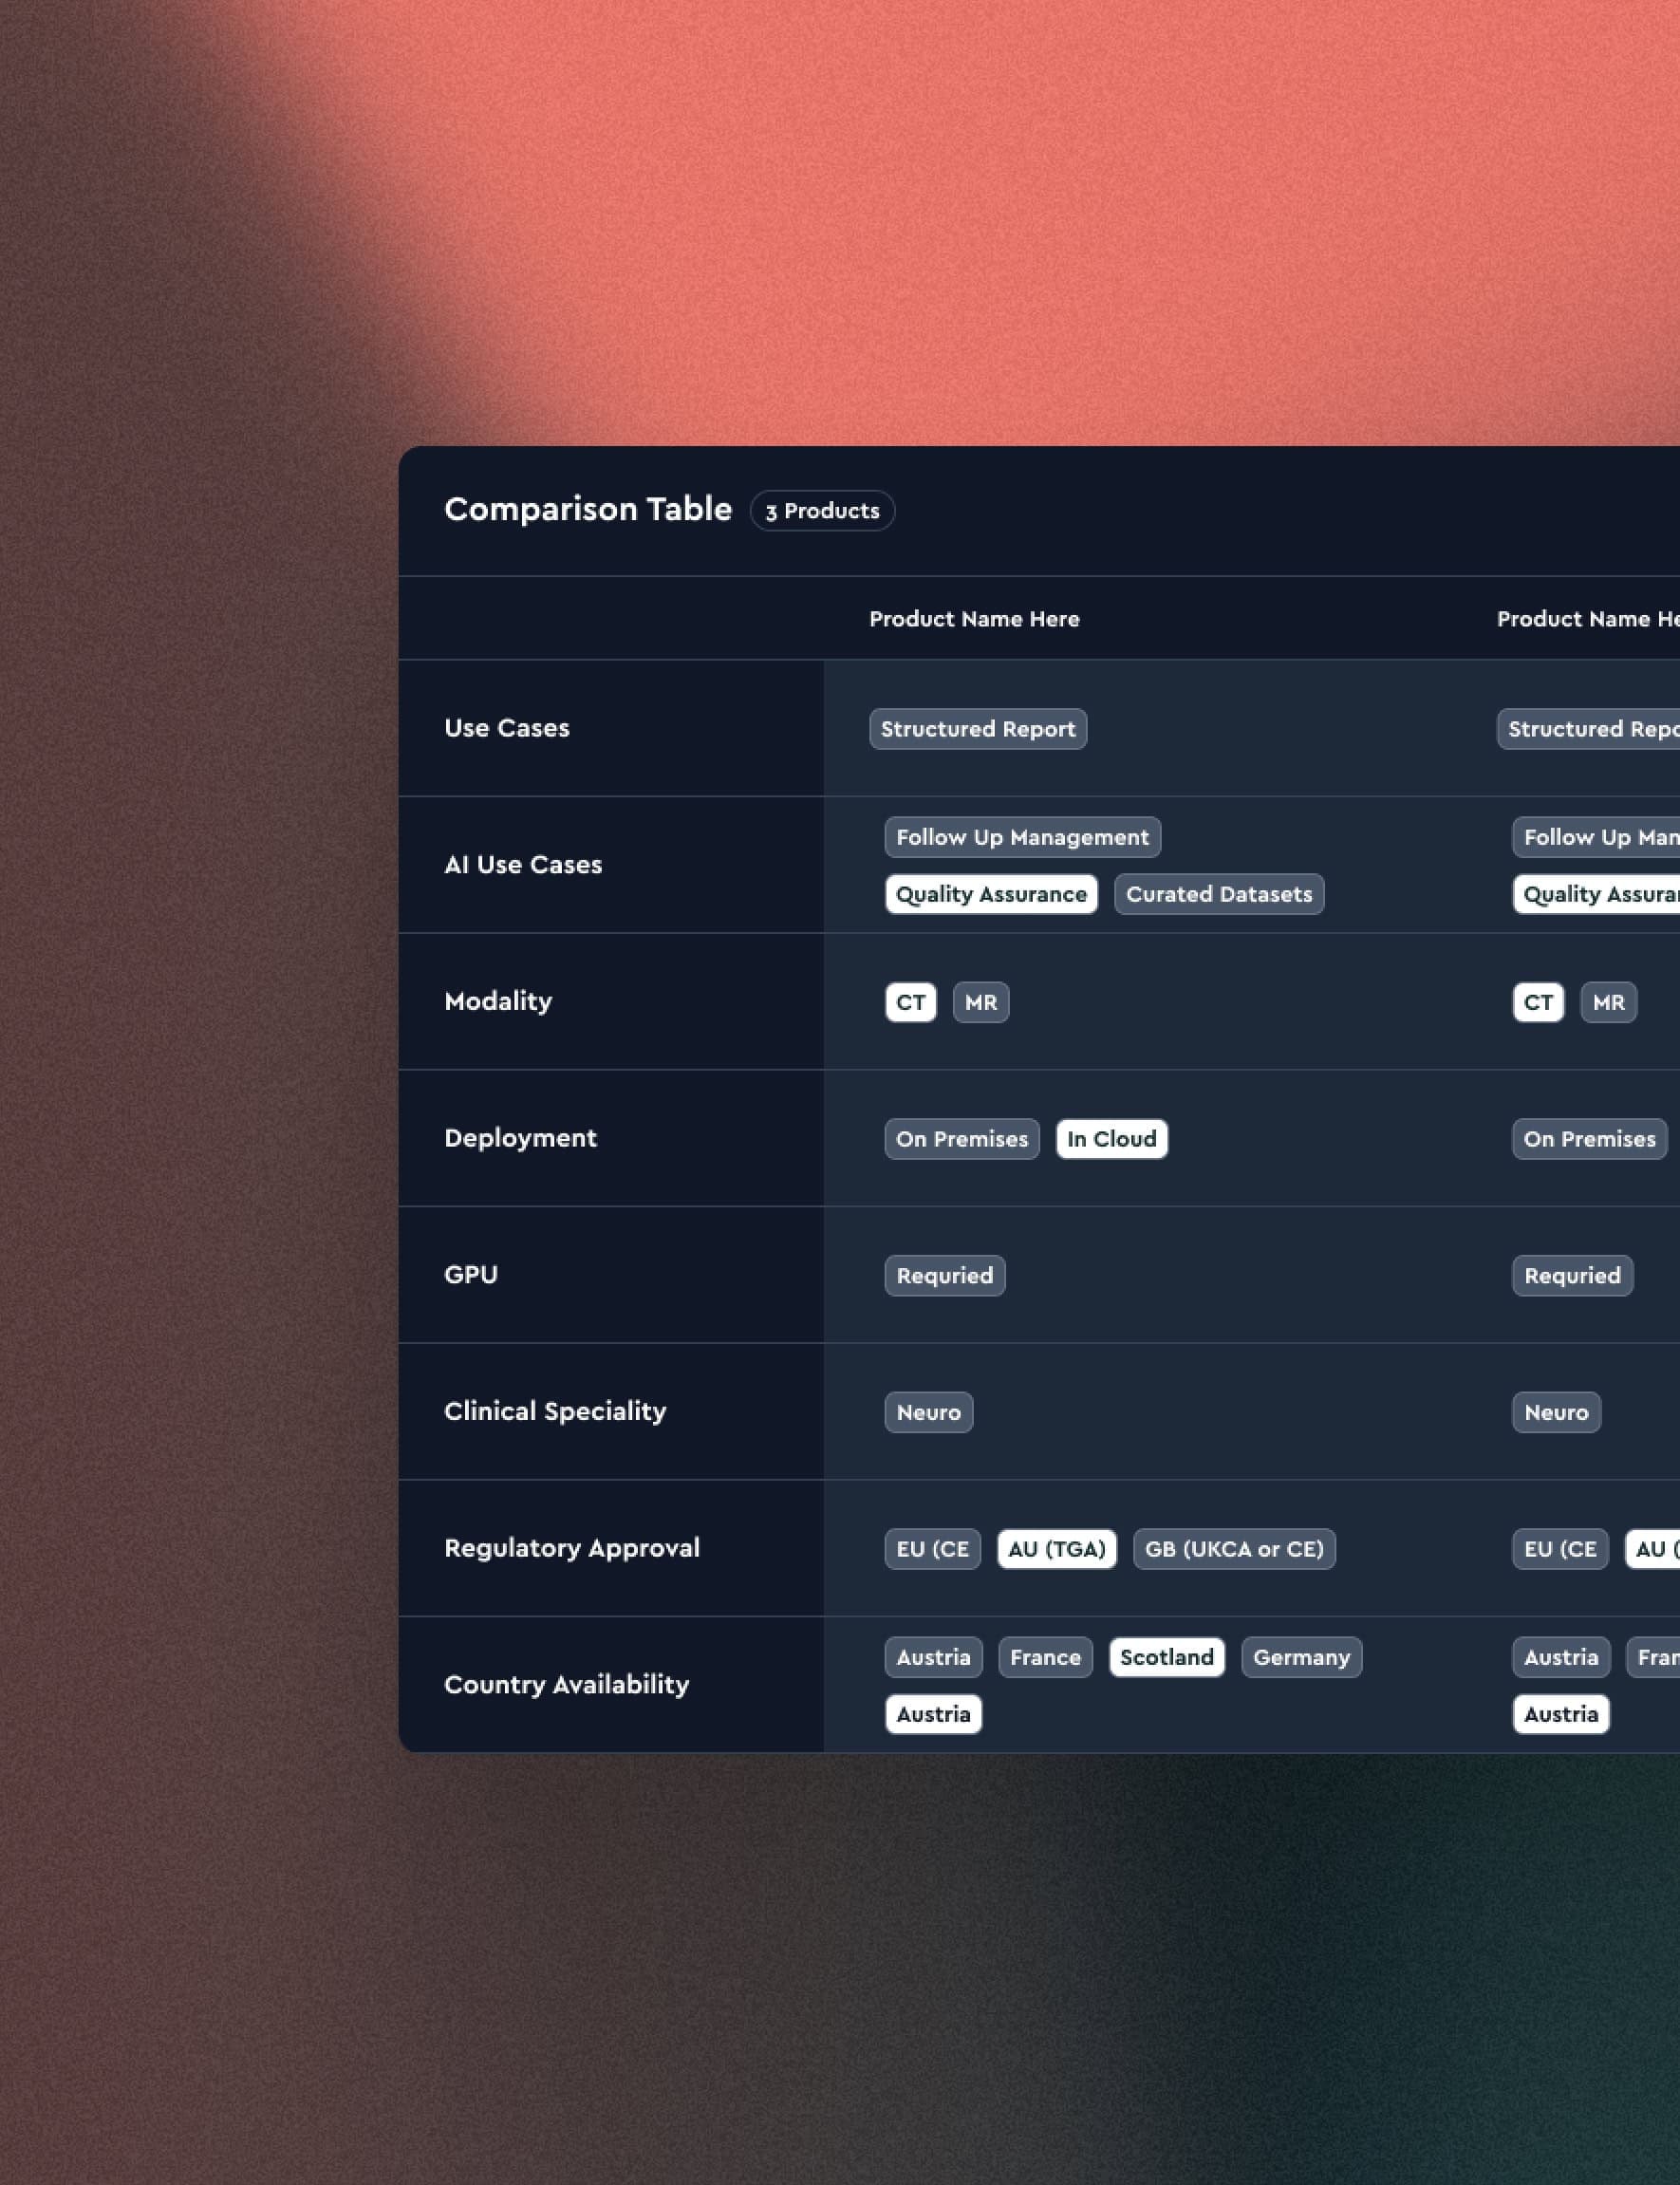
Task: Toggle highlighted CT tag in first product column
Action: 910,1002
